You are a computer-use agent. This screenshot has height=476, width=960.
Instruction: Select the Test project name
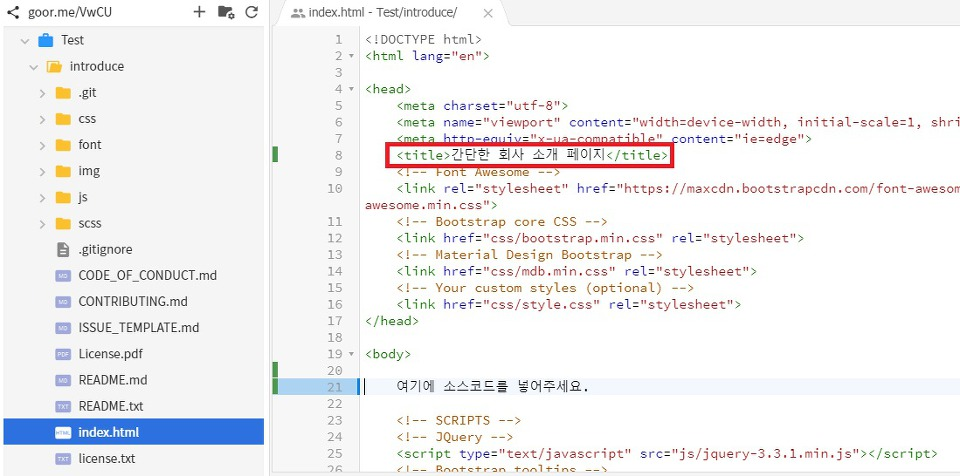[72, 40]
